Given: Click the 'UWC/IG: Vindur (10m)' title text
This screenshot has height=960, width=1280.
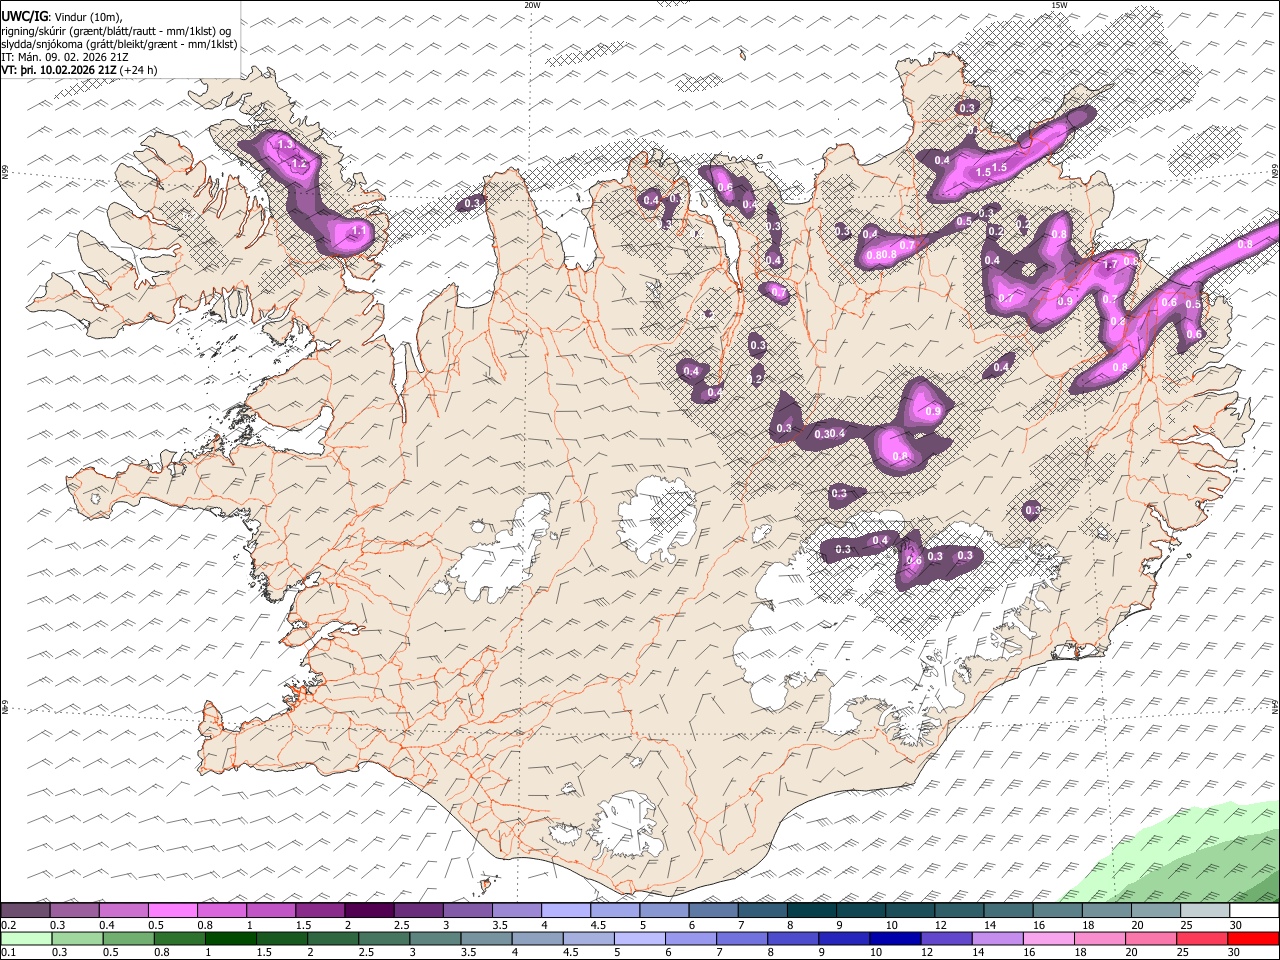Looking at the screenshot, I should pos(62,16).
